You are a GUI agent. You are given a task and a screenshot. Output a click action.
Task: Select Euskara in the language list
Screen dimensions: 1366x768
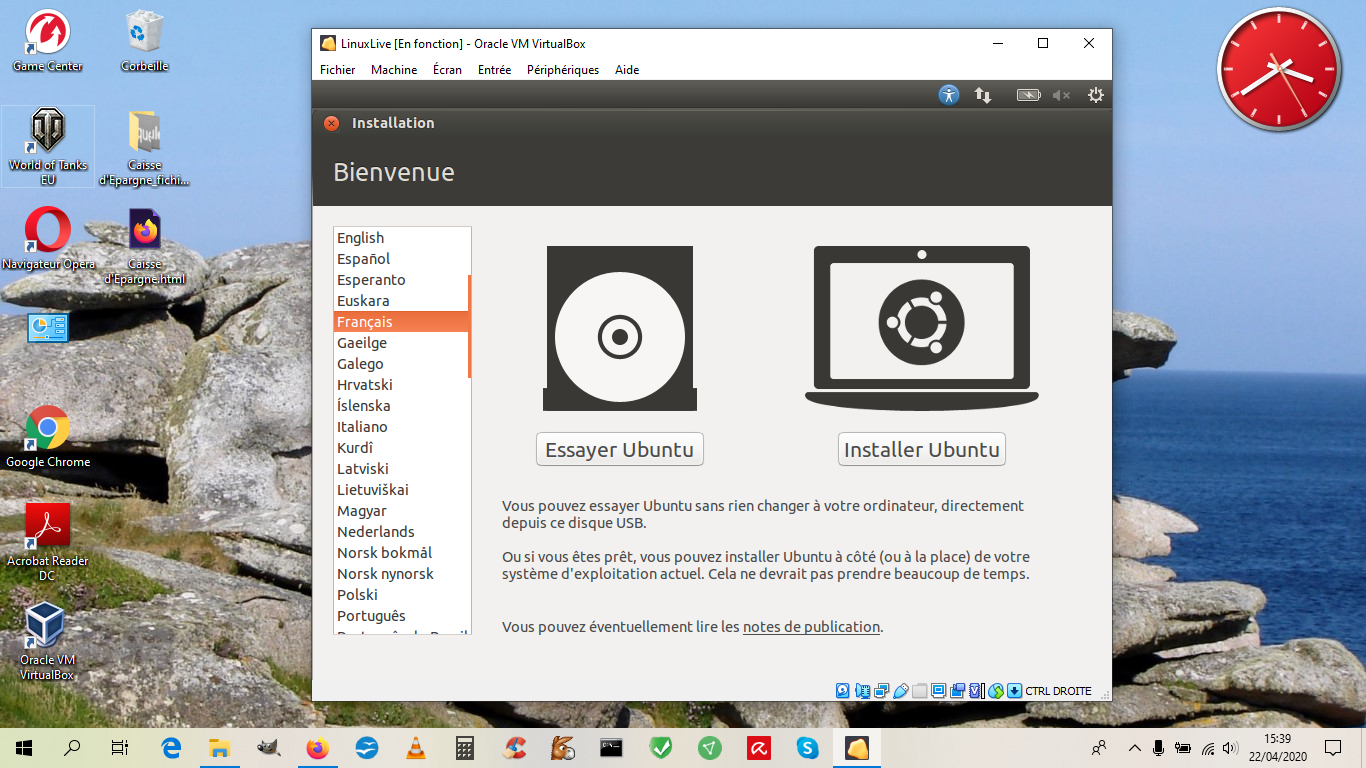pyautogui.click(x=401, y=301)
